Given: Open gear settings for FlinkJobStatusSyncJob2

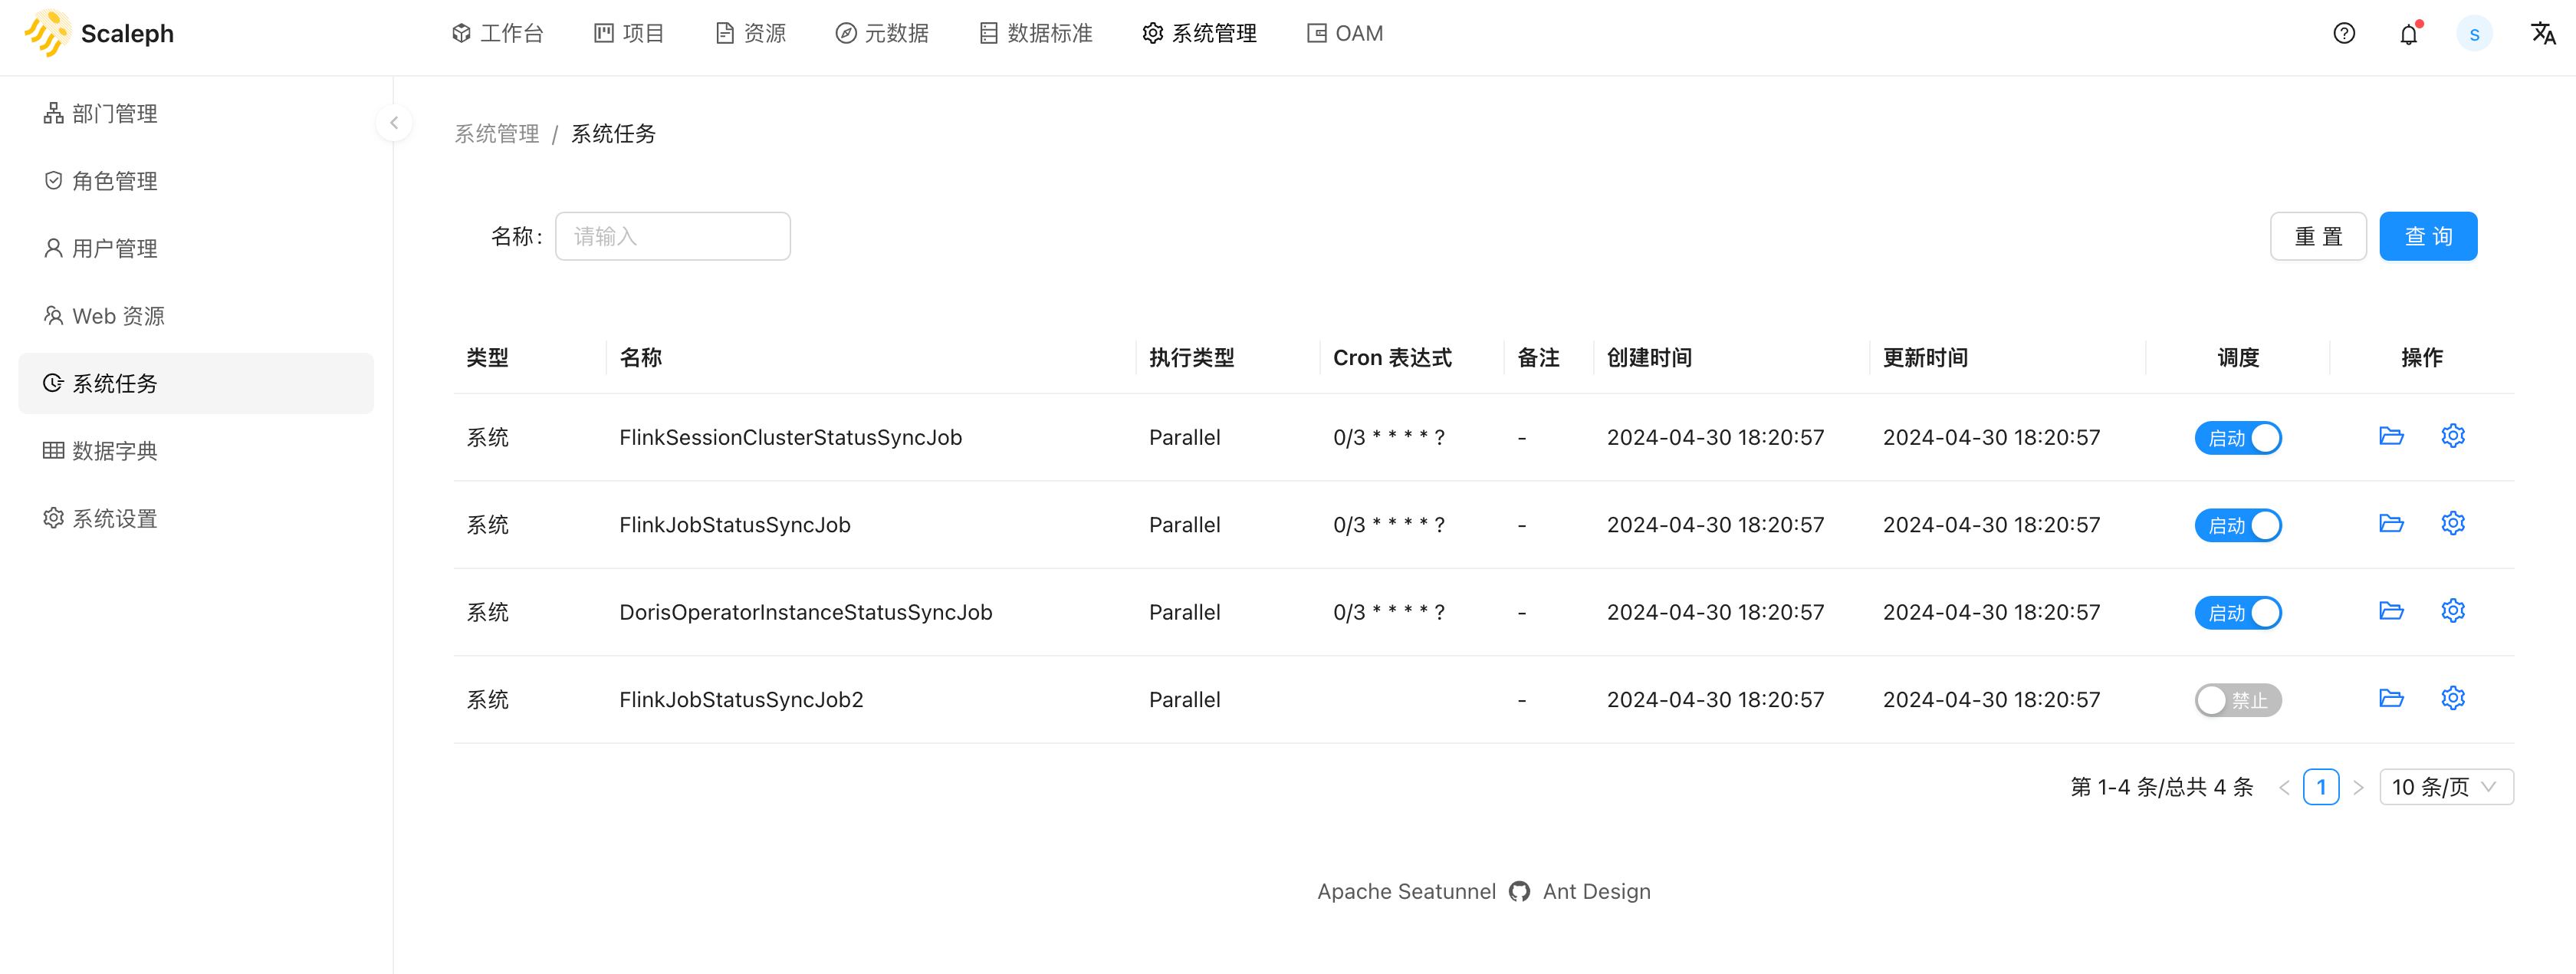Looking at the screenshot, I should pos(2453,698).
